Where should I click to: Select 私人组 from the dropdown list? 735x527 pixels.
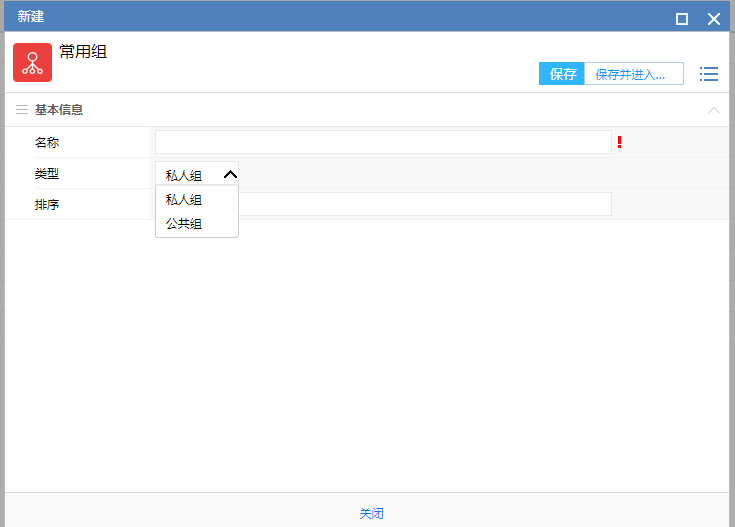[185, 199]
